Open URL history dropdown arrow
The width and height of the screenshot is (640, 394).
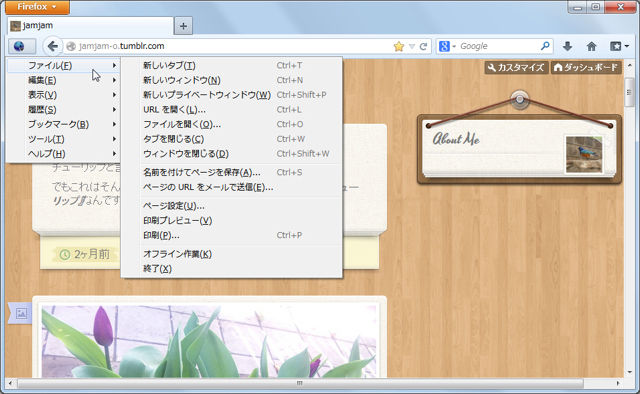[412, 47]
